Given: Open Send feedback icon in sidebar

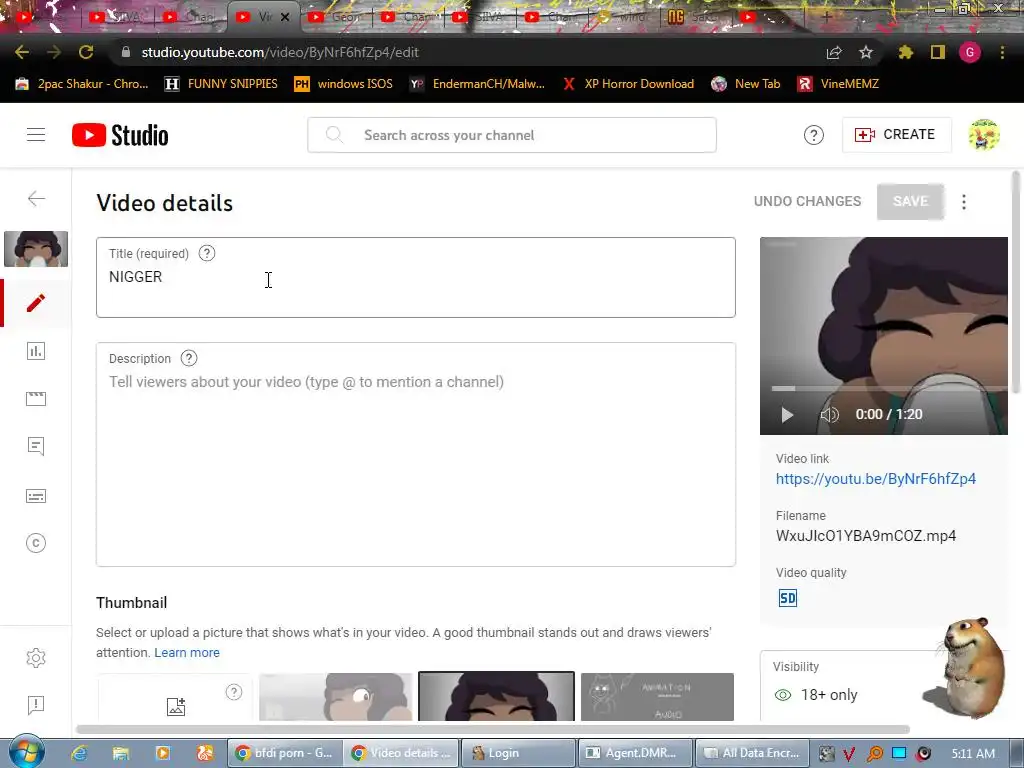Looking at the screenshot, I should pos(36,705).
